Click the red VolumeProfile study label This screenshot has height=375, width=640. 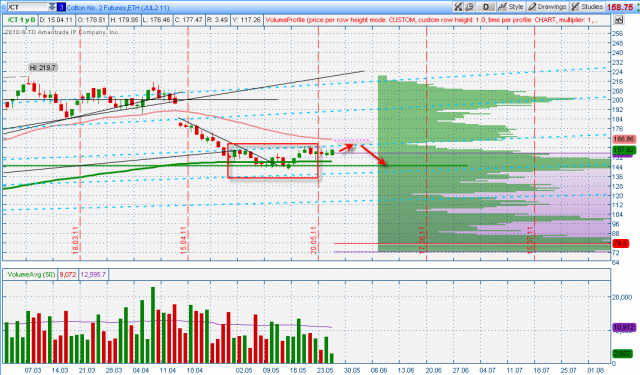pyautogui.click(x=431, y=20)
